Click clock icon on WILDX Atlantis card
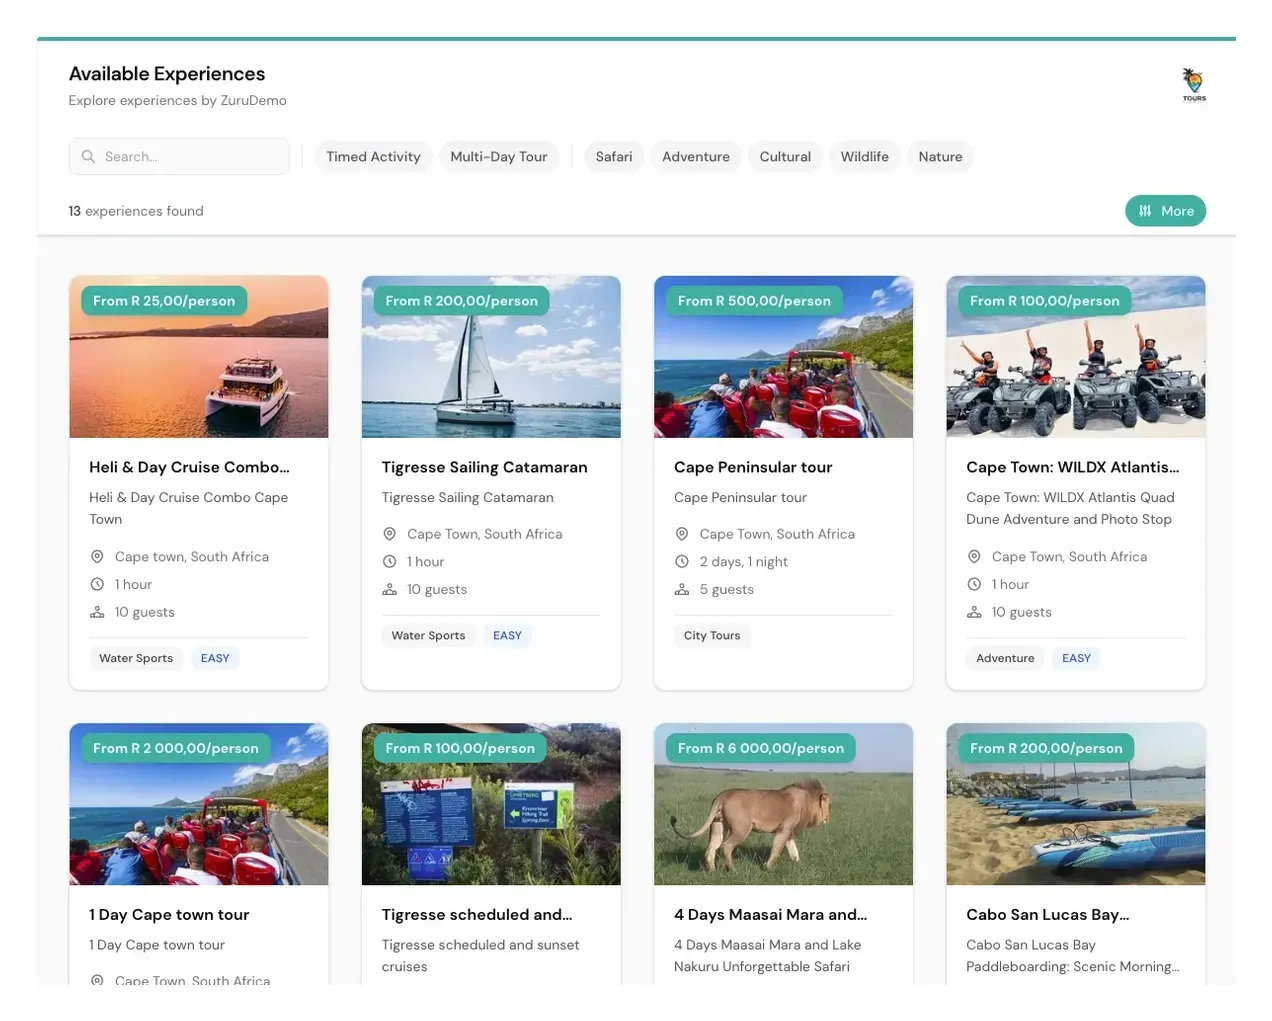 [973, 585]
